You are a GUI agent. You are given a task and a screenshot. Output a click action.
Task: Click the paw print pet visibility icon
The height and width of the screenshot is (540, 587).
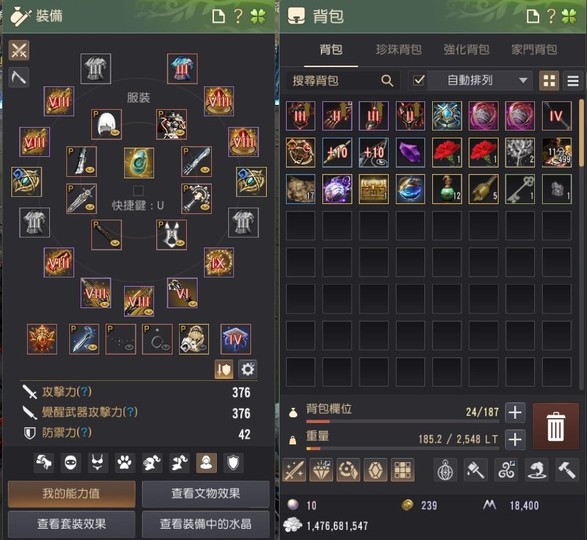tap(125, 463)
